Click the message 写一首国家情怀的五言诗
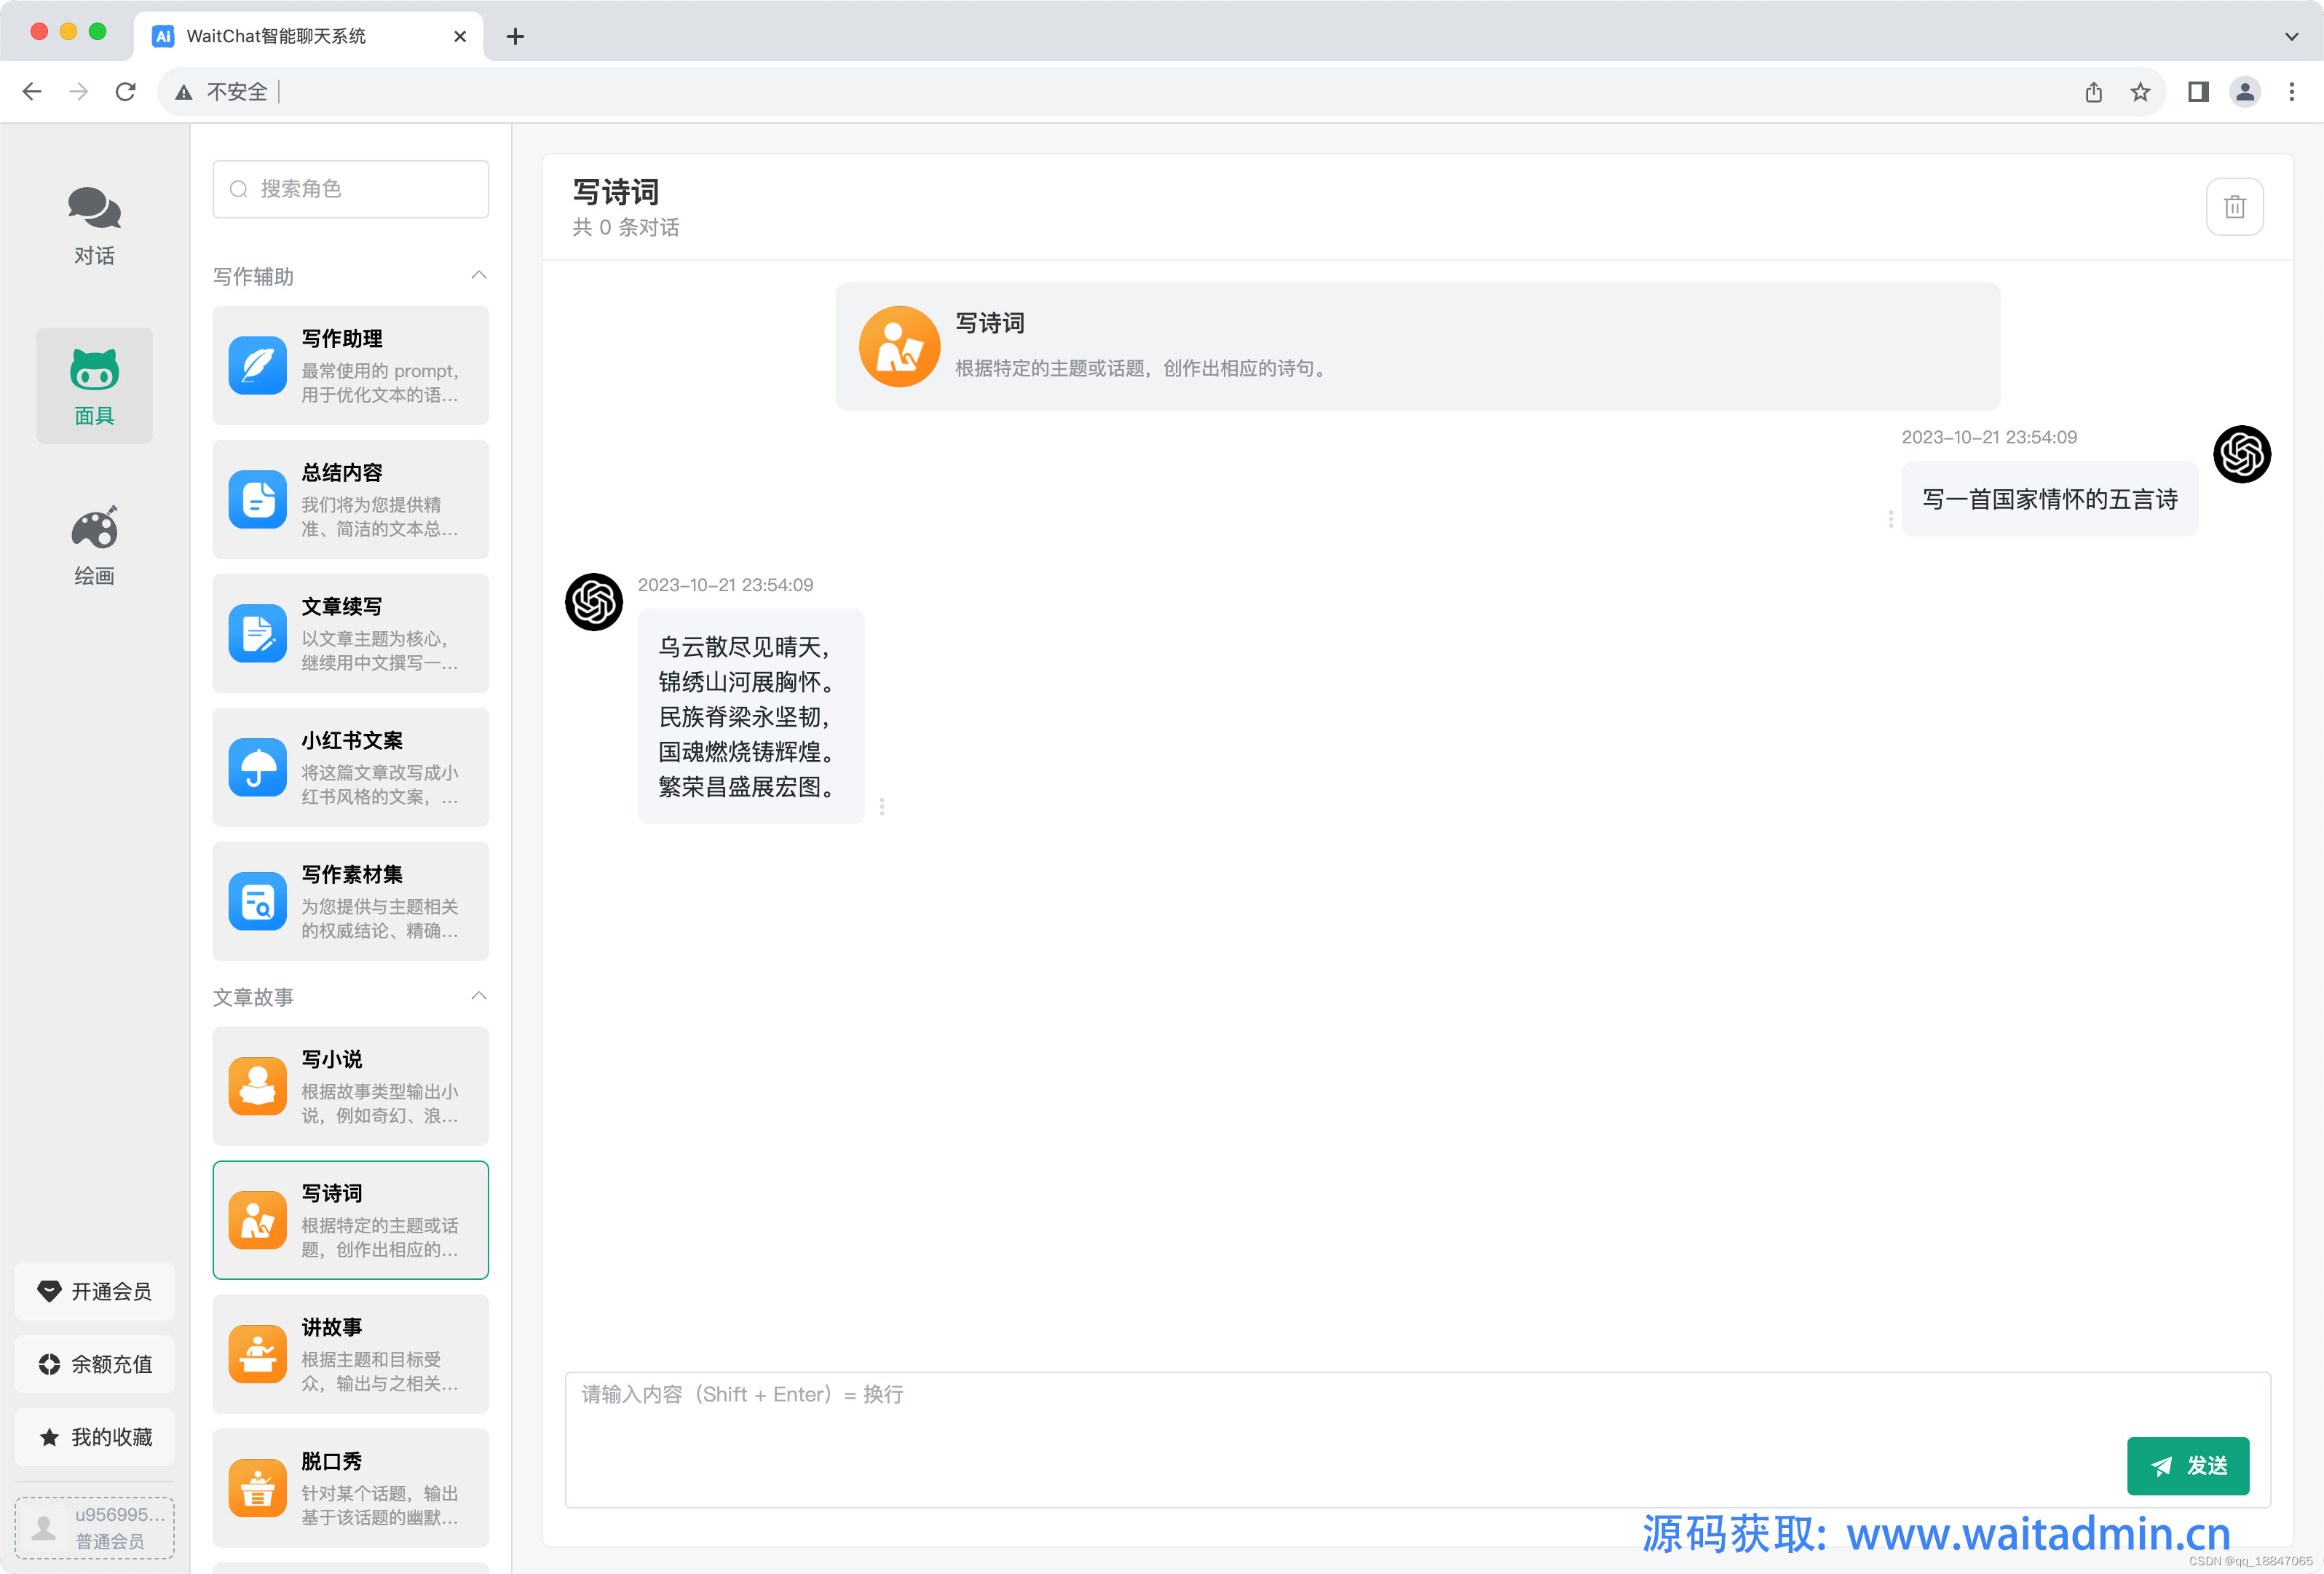 coord(2049,499)
